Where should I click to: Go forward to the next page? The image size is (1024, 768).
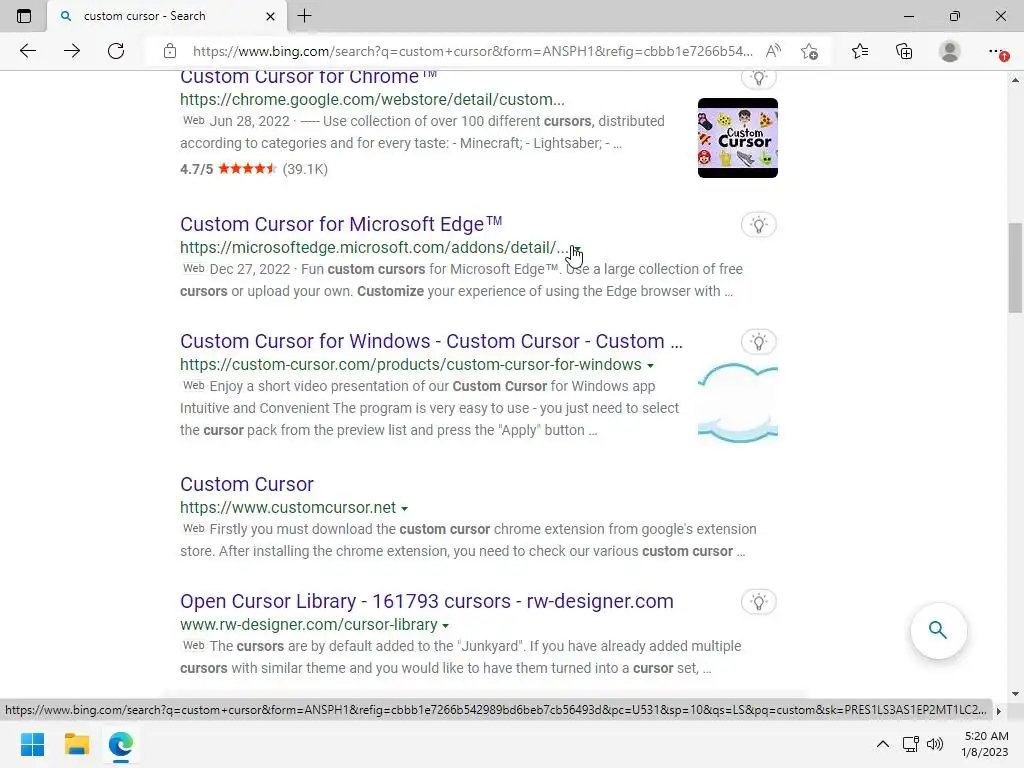[72, 51]
